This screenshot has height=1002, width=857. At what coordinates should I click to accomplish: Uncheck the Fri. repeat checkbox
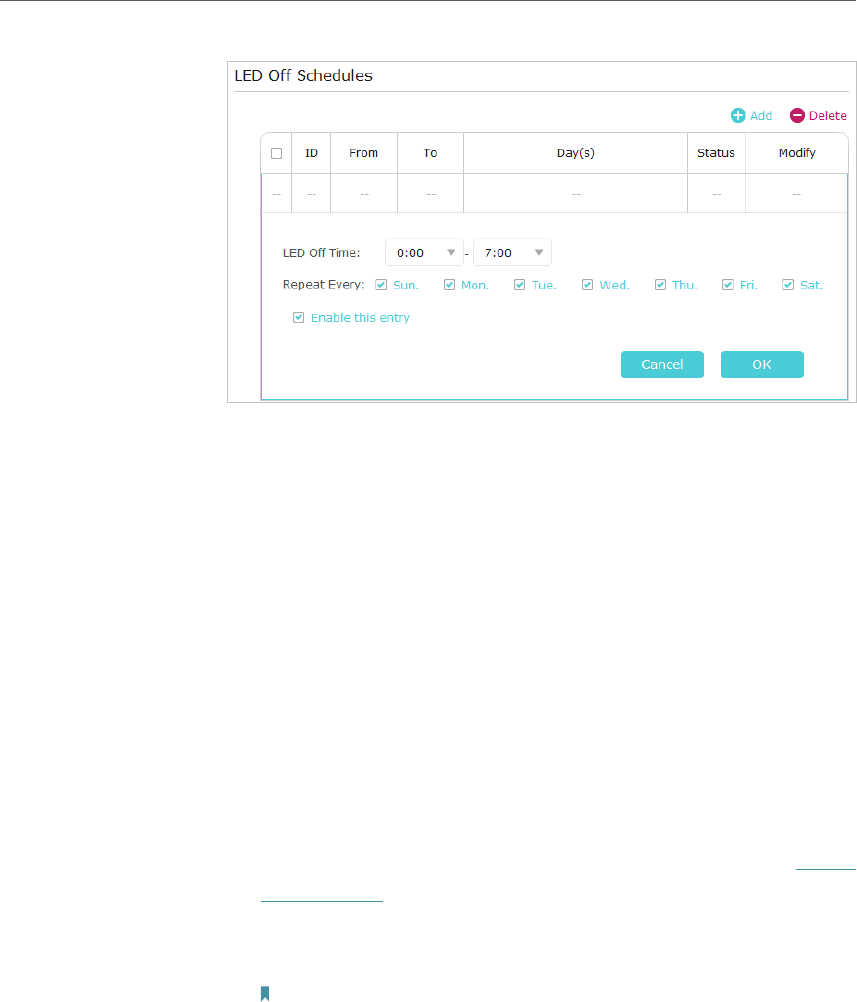pyautogui.click(x=728, y=285)
